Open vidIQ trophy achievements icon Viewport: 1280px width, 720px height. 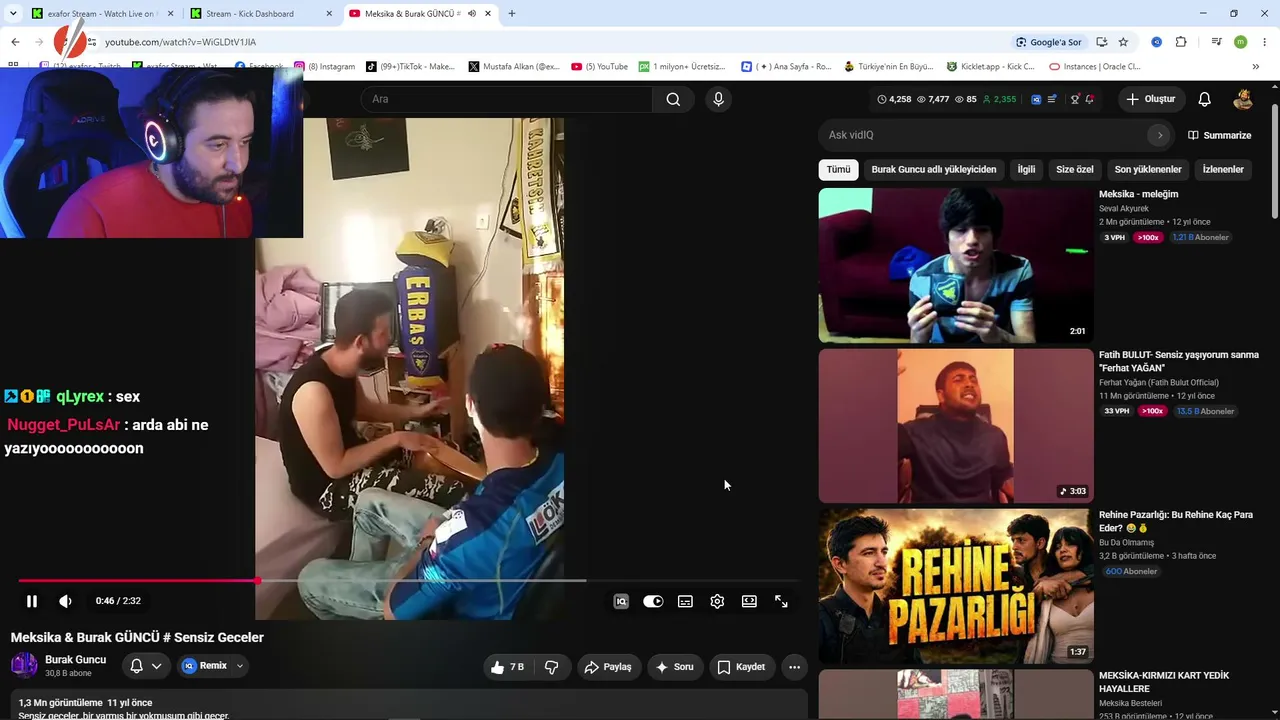tap(1075, 99)
